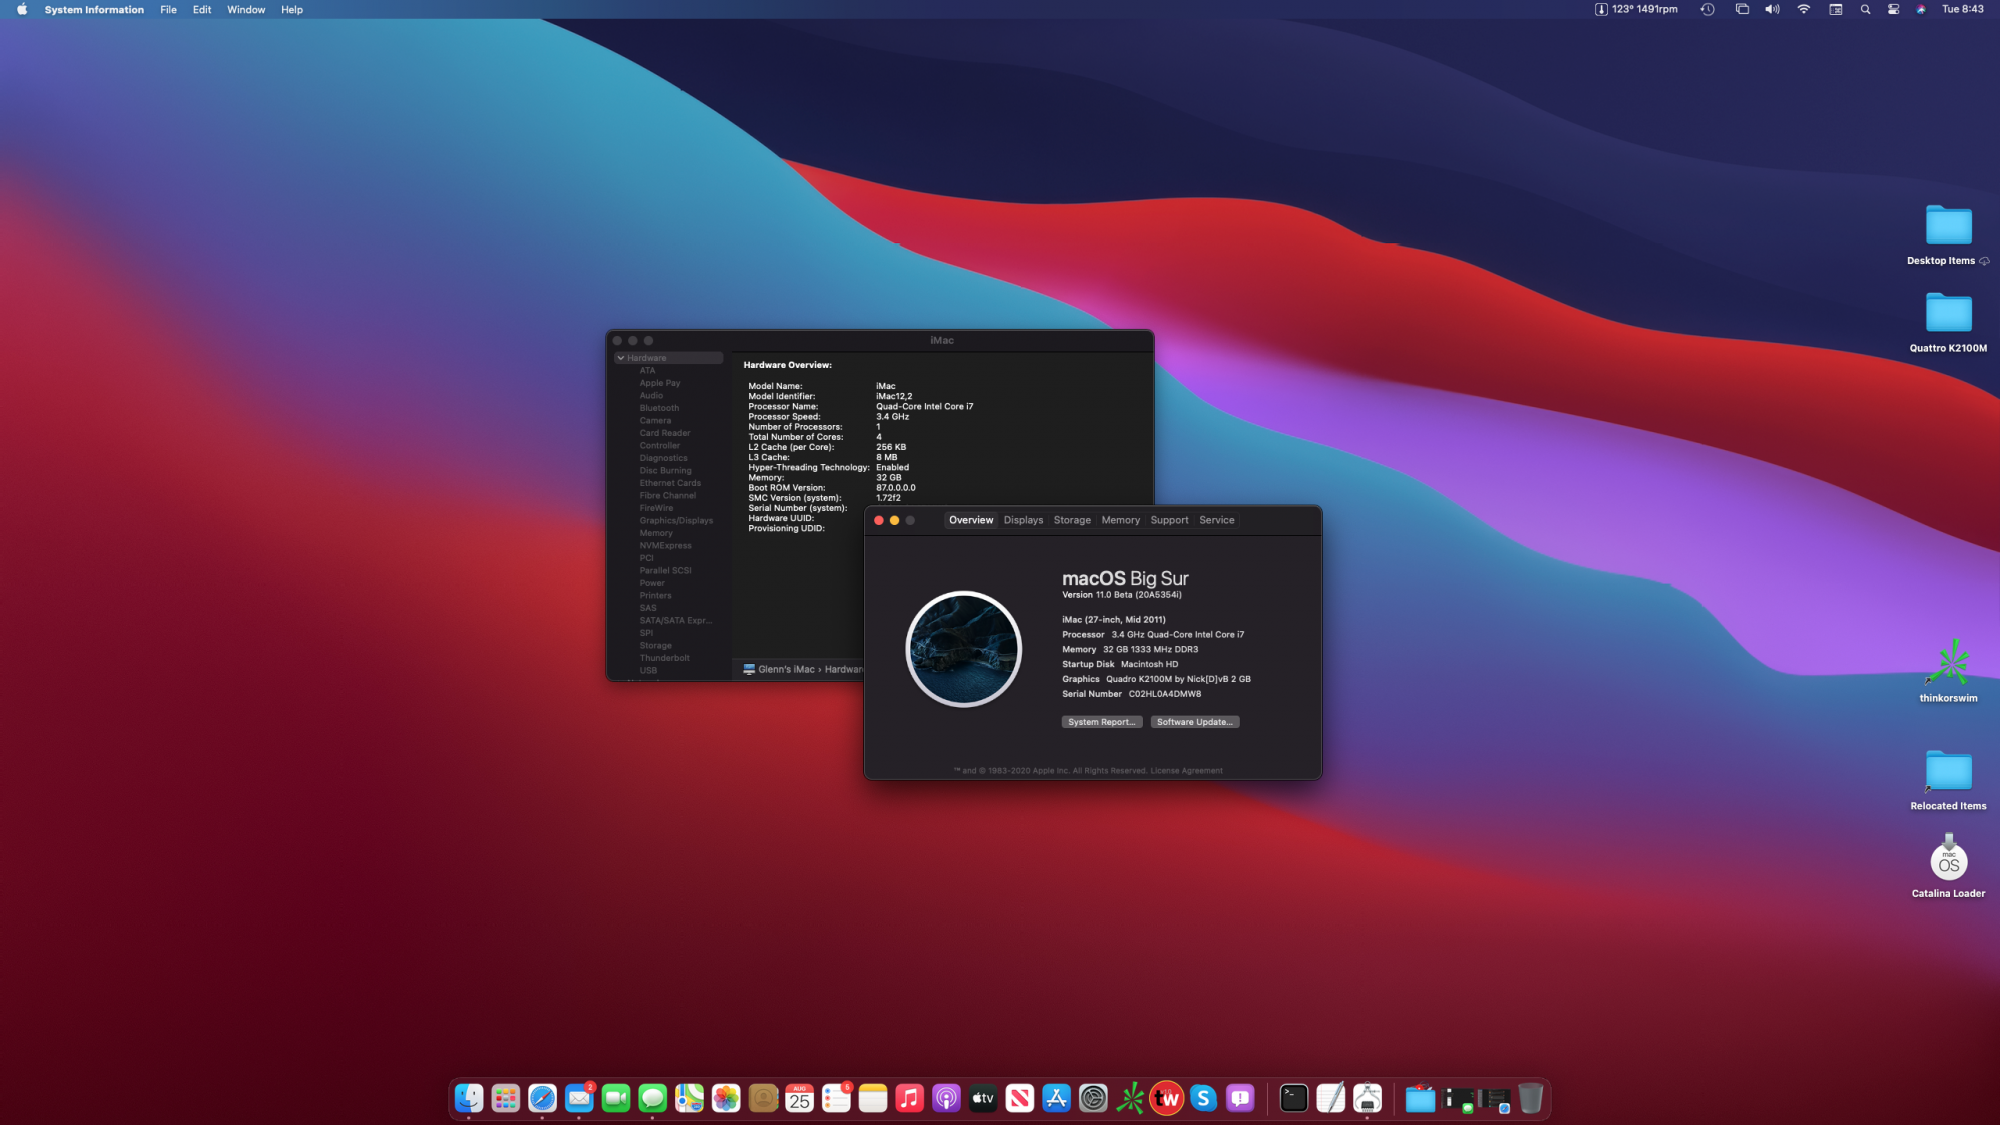Open the Wi-Fi status menu
This screenshot has height=1125, width=2000.
tap(1804, 9)
